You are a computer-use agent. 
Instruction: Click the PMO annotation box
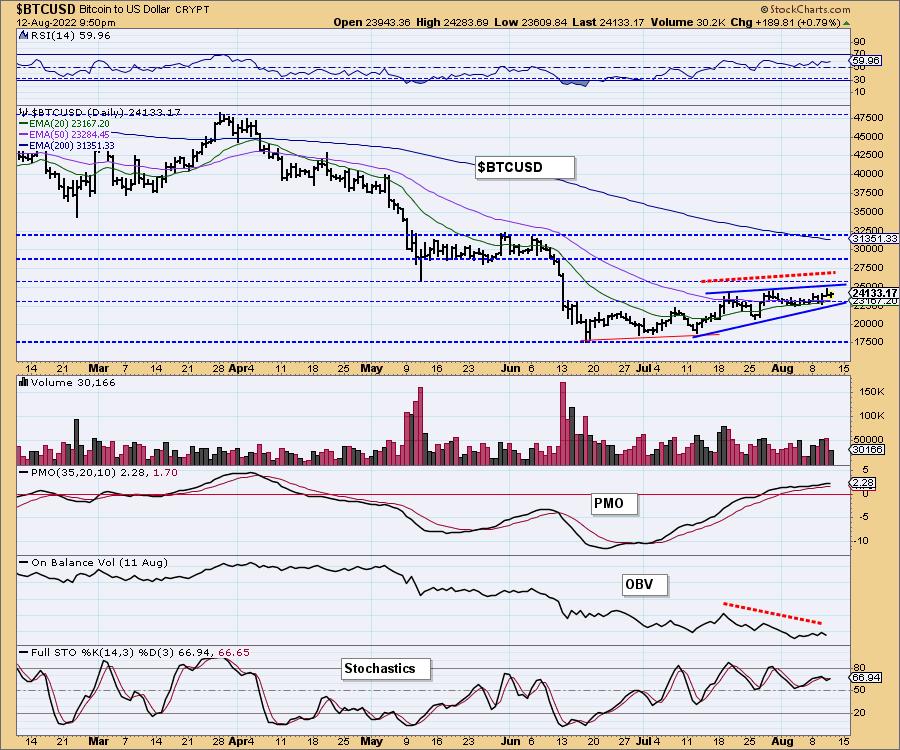(614, 503)
